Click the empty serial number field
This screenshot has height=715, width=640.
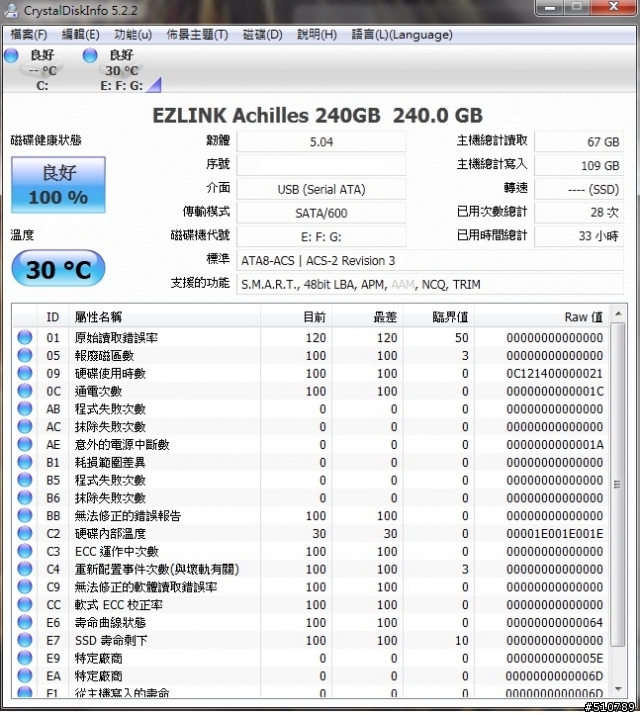[x=321, y=166]
